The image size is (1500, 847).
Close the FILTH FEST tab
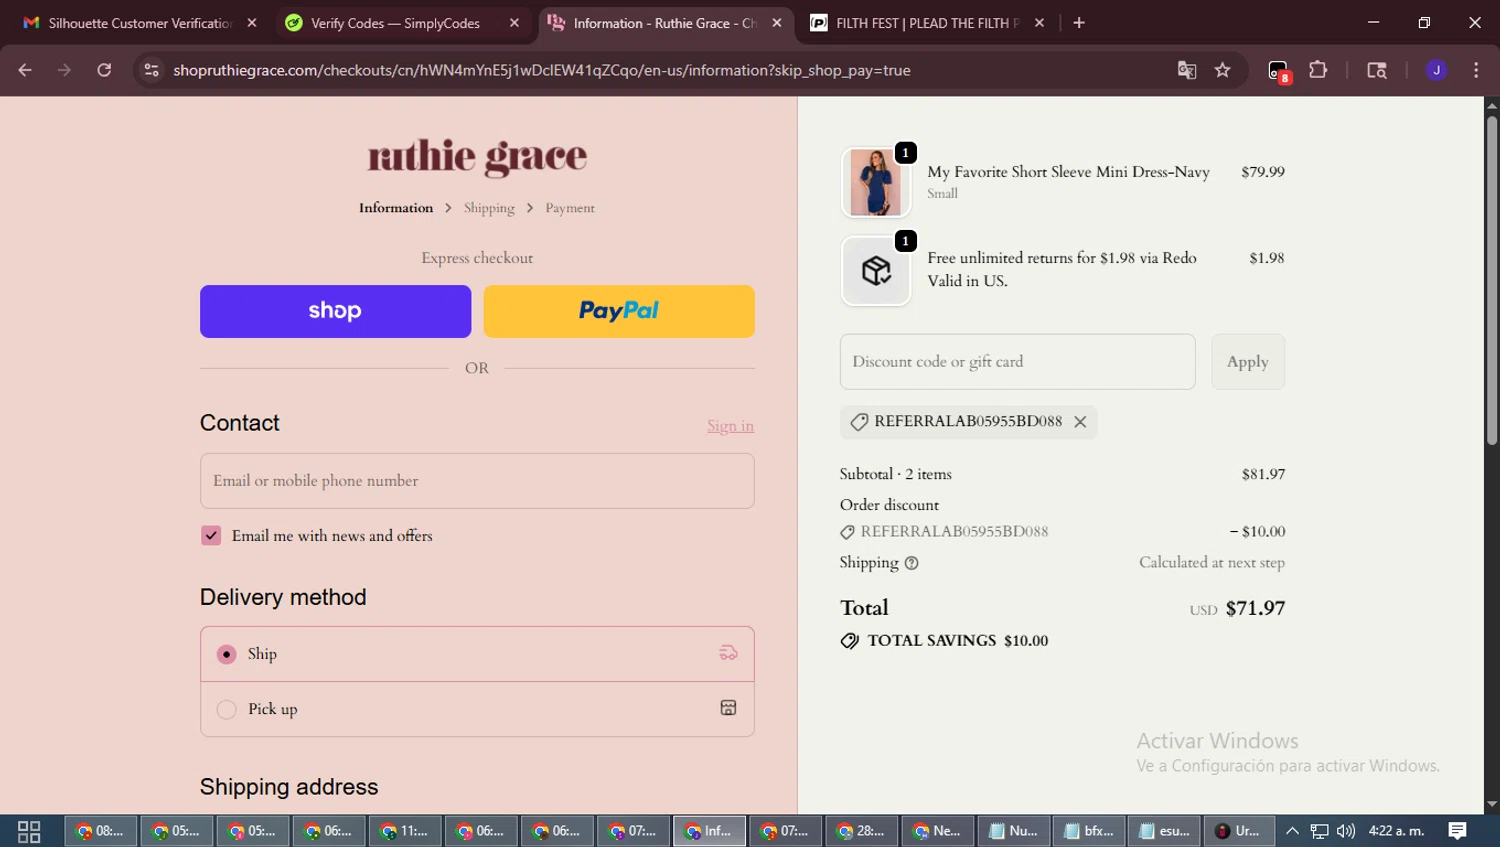pyautogui.click(x=1039, y=23)
